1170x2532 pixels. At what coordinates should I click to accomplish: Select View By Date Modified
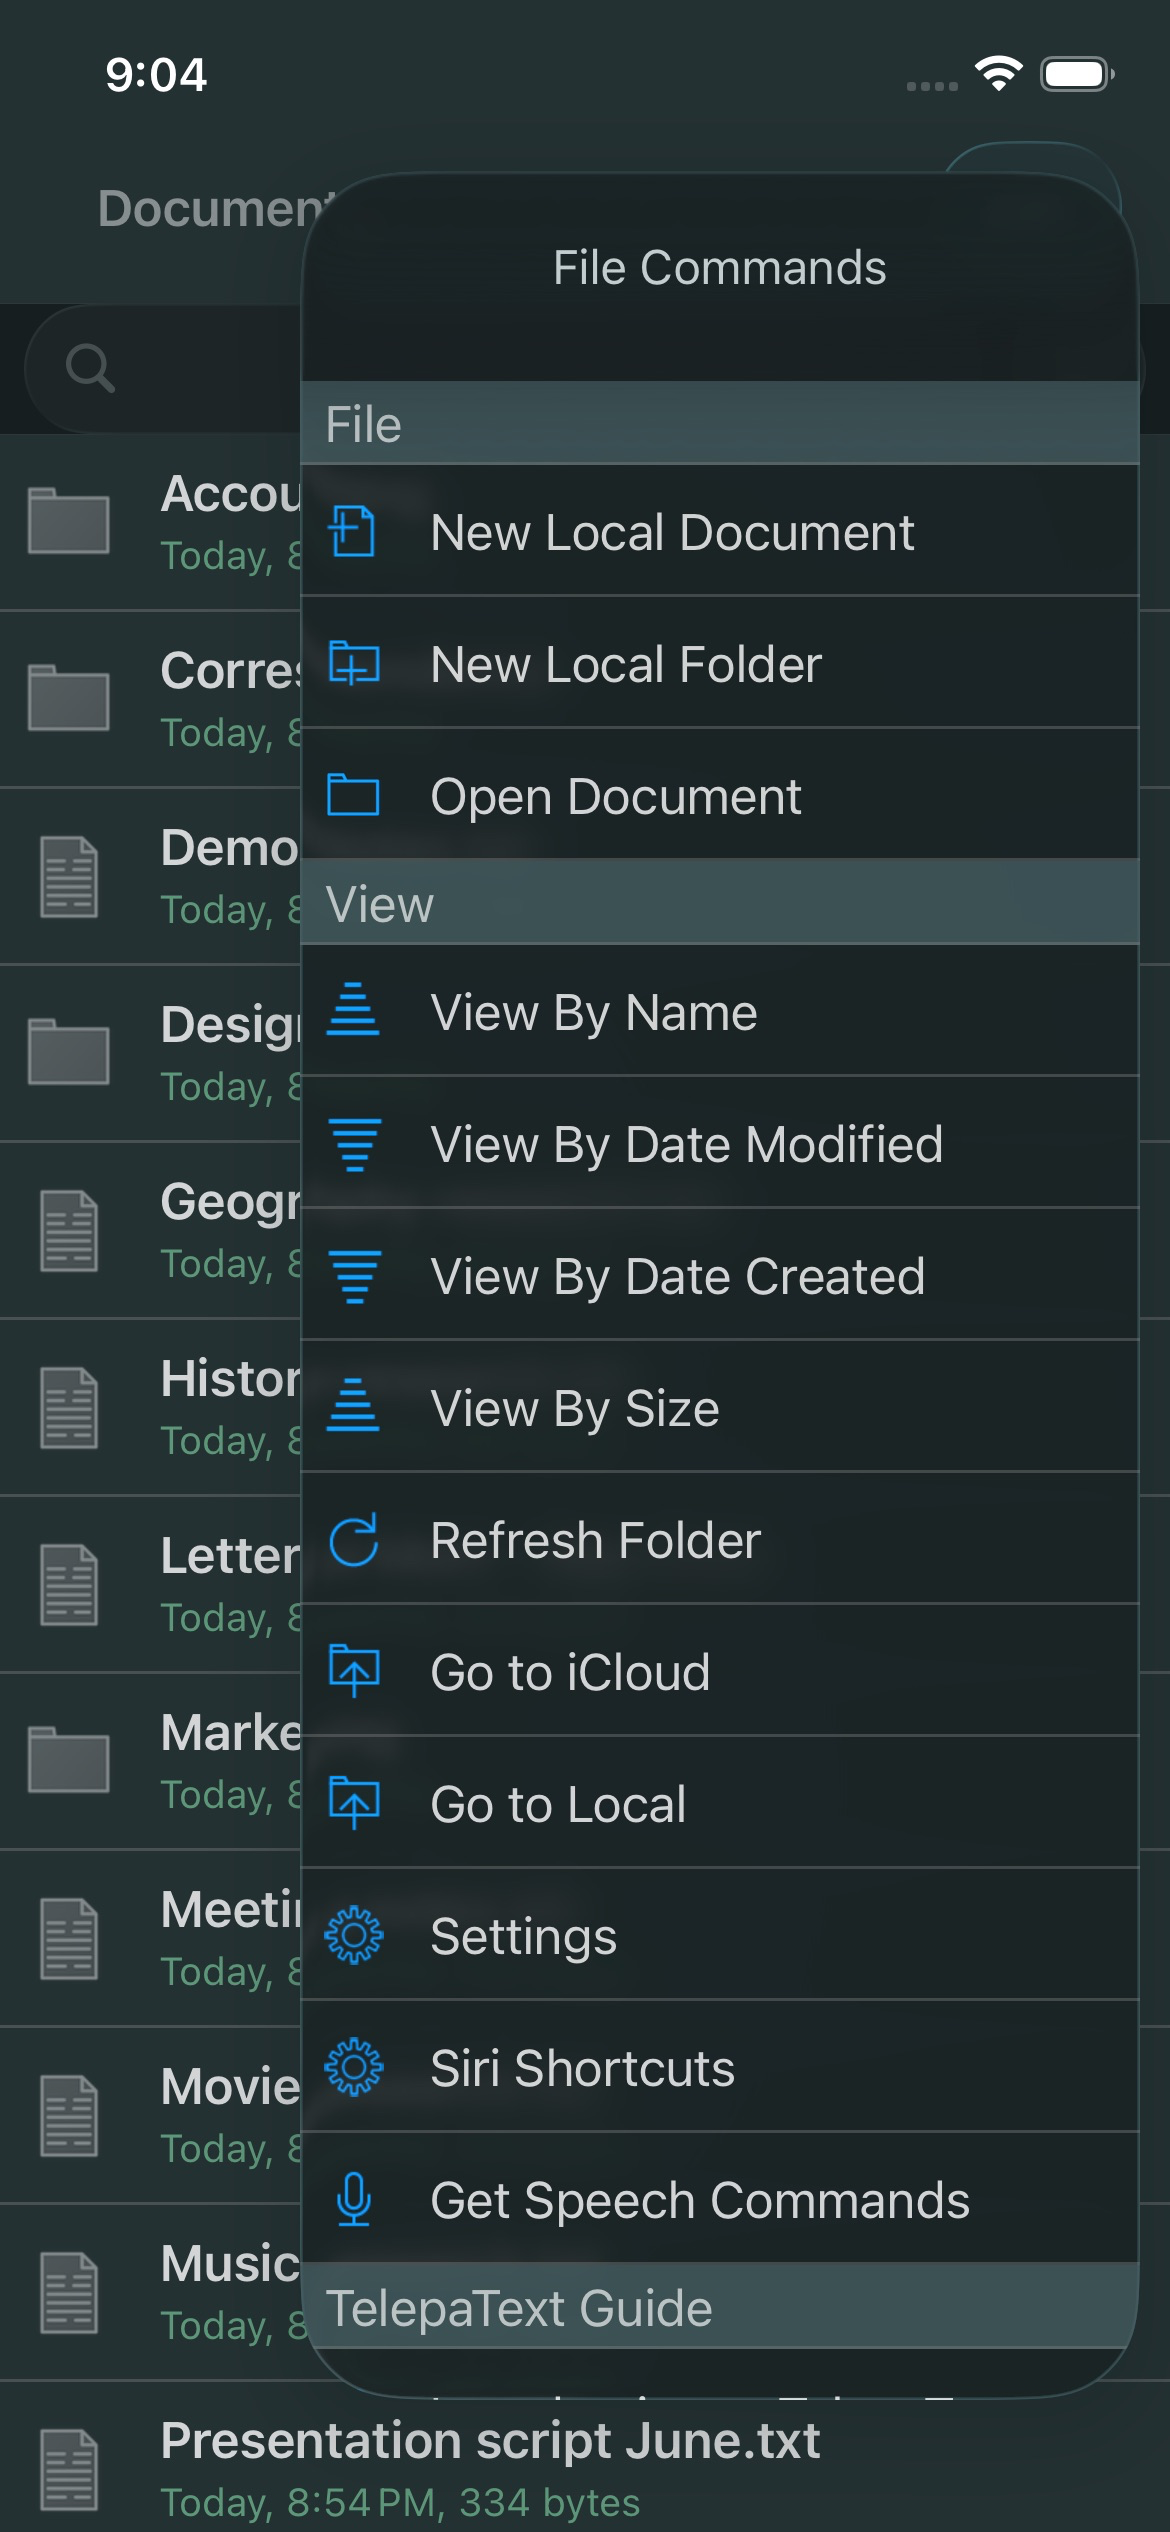720,1143
